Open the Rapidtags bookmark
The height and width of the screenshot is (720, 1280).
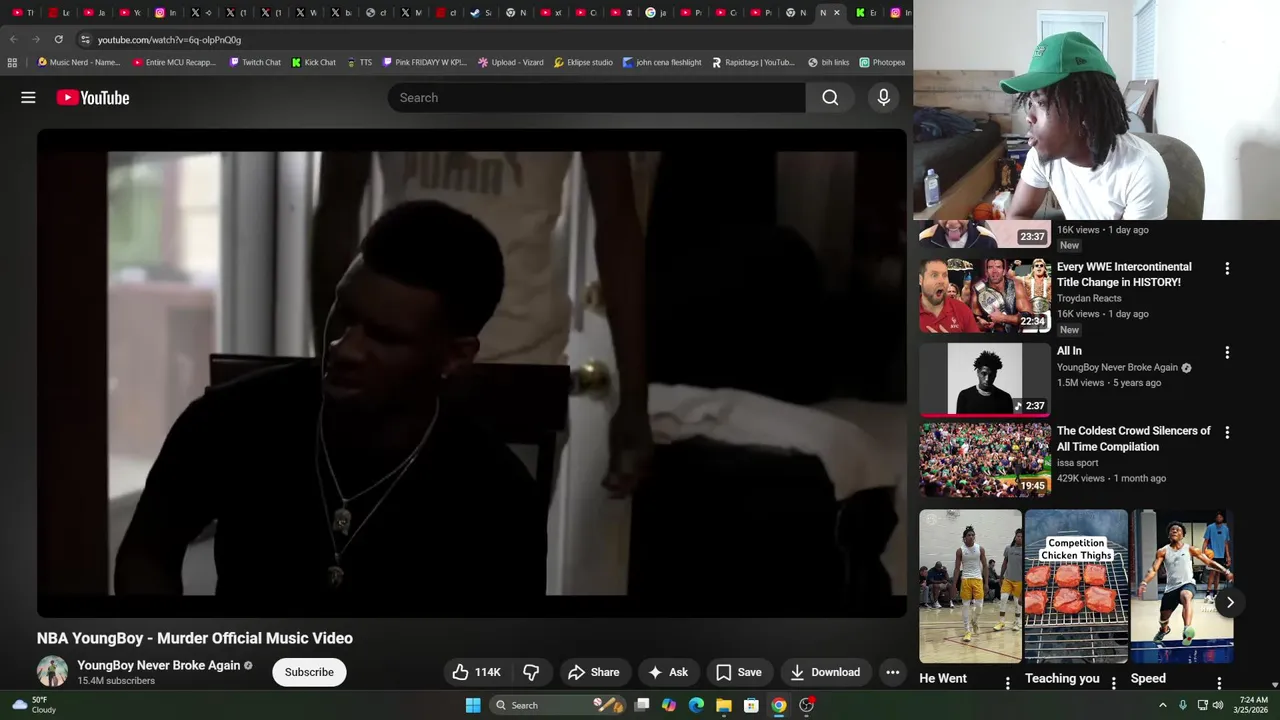point(753,62)
